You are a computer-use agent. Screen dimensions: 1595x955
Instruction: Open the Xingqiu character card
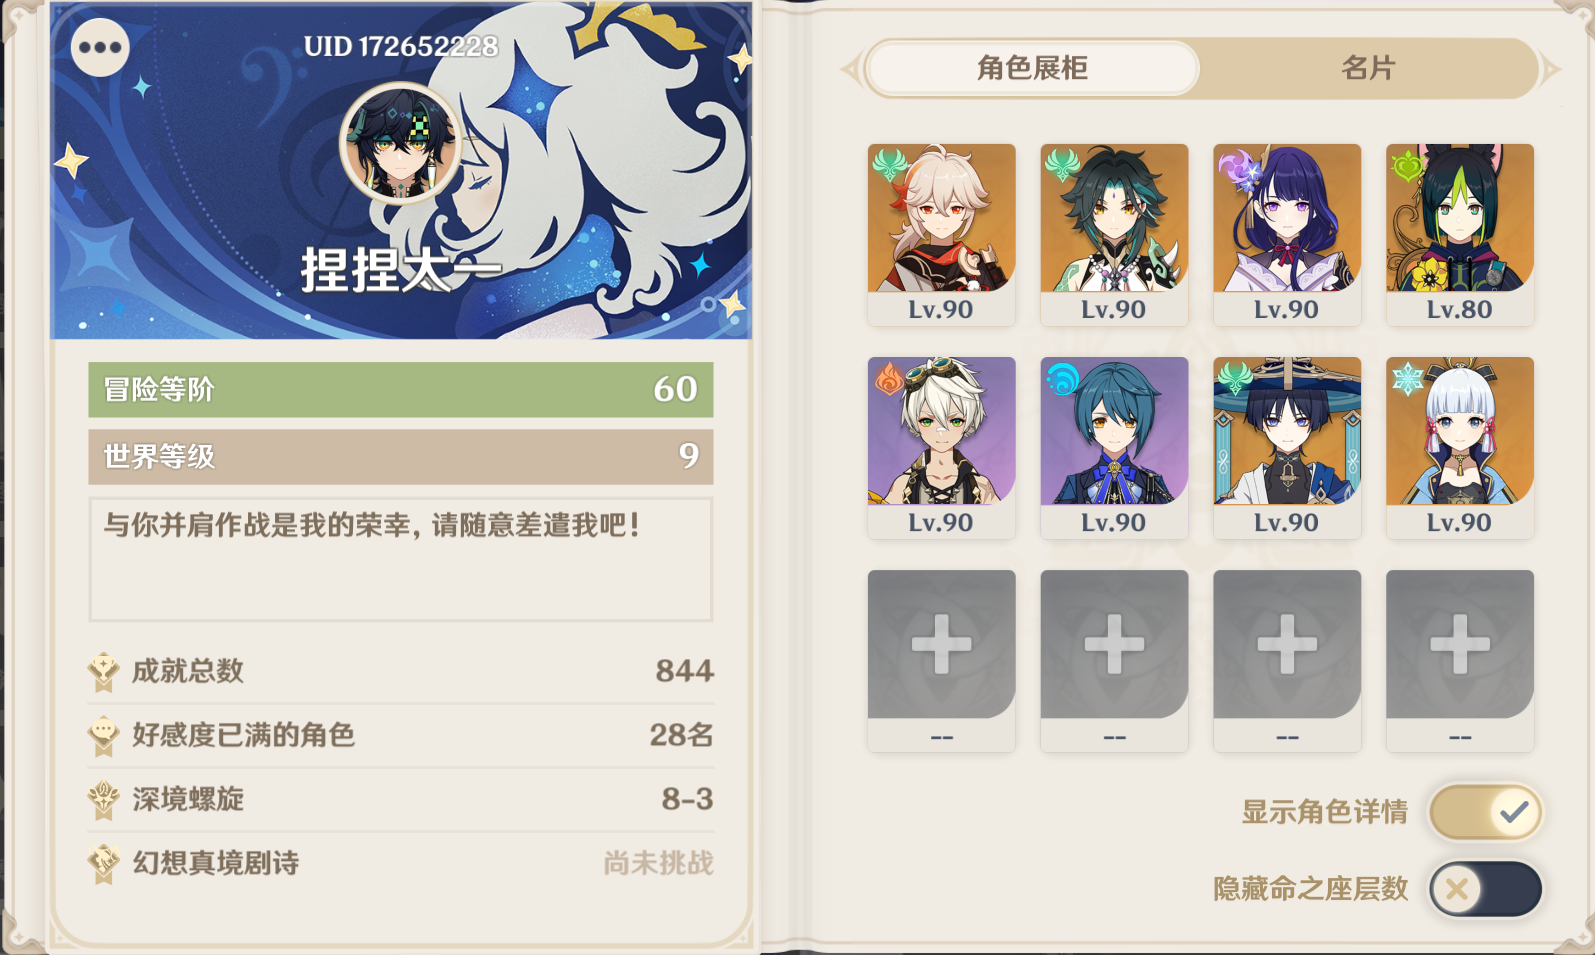click(1114, 447)
